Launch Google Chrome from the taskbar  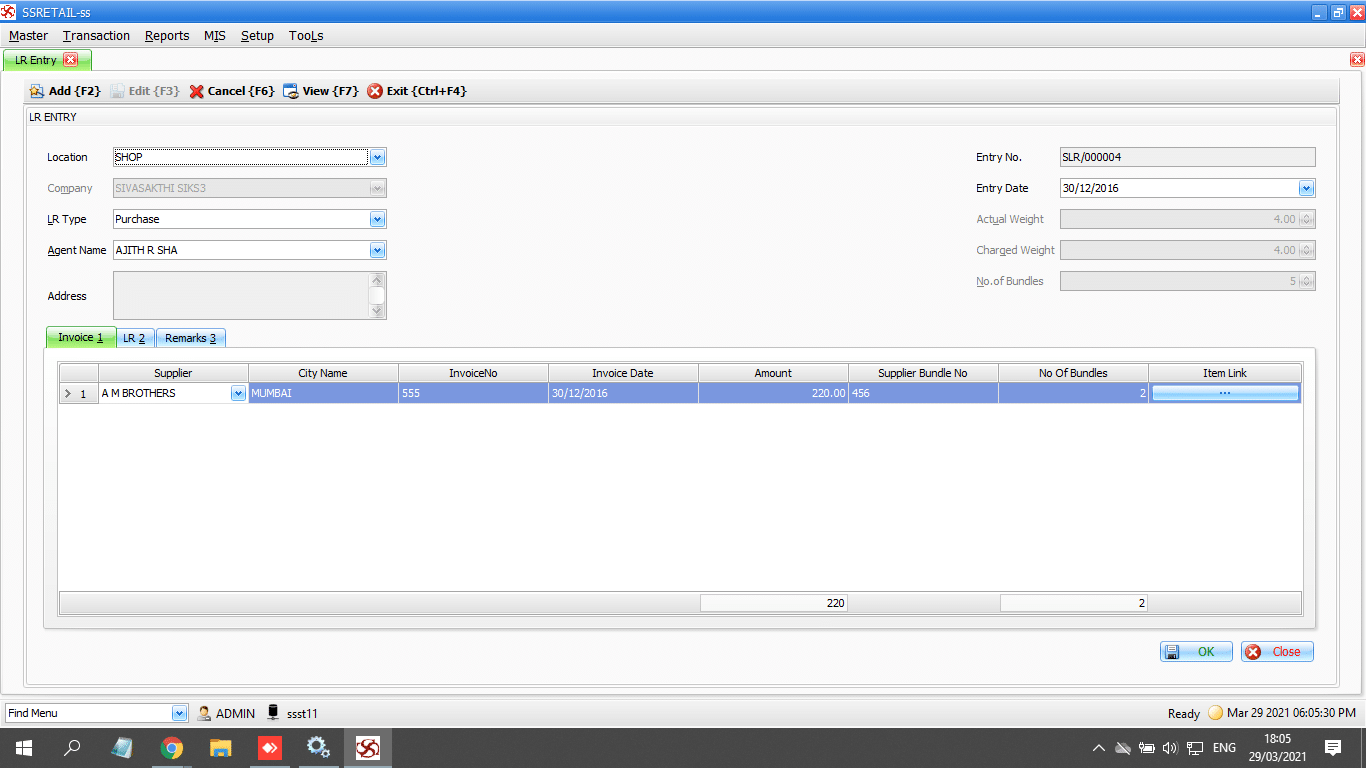171,747
